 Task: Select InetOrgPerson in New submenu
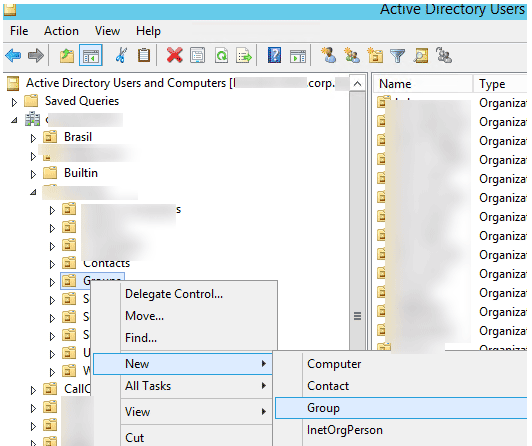tap(402, 430)
